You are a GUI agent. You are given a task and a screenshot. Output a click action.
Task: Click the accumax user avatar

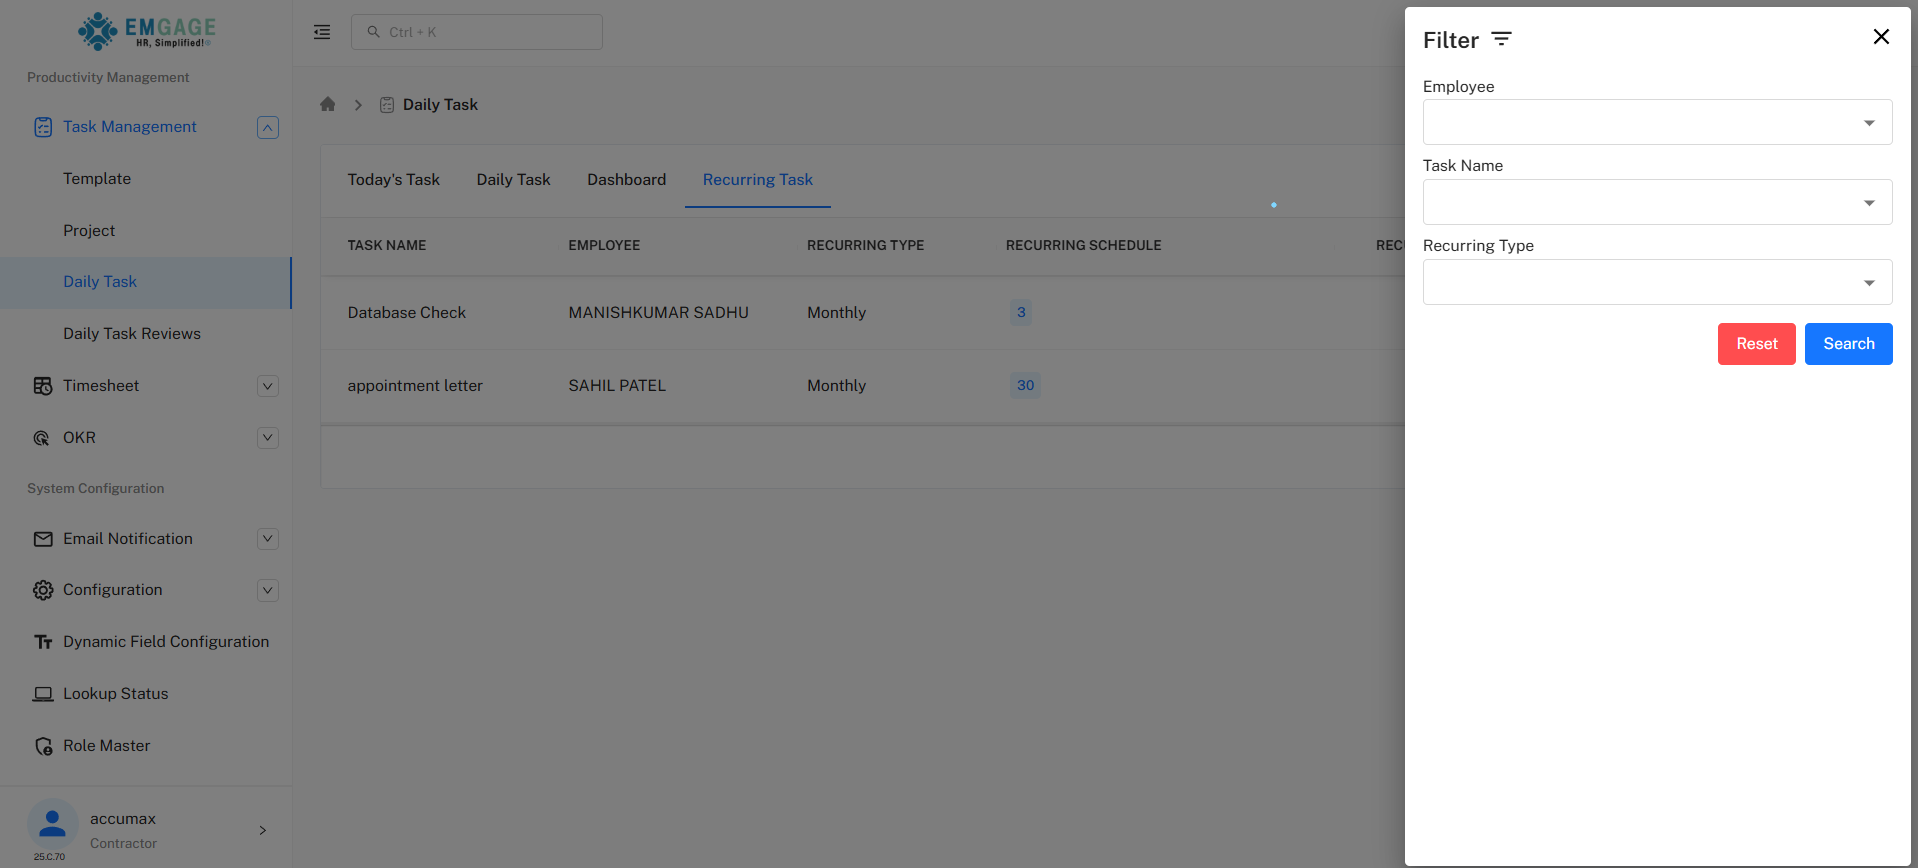tap(52, 825)
